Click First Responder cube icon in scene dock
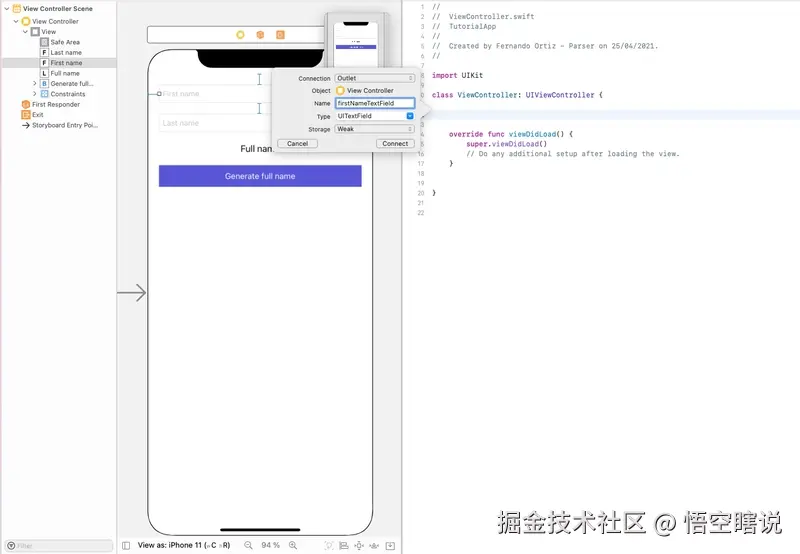Image resolution: width=800 pixels, height=554 pixels. coord(260,35)
